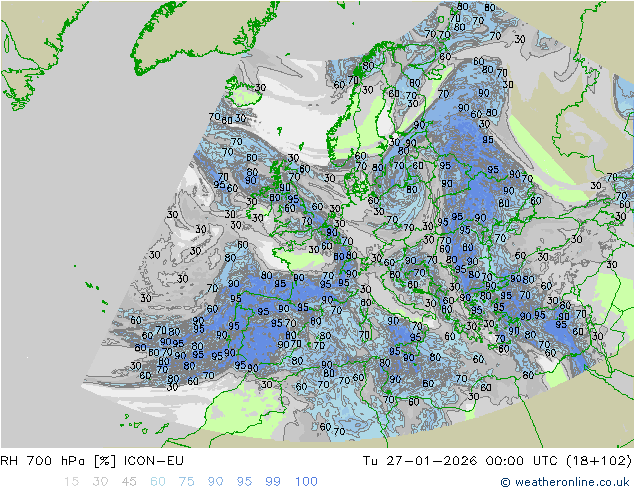634x490 pixels.
Task: Click the 'RH 700 hPa [%] ICON-EU' title text
Action: click(x=92, y=460)
